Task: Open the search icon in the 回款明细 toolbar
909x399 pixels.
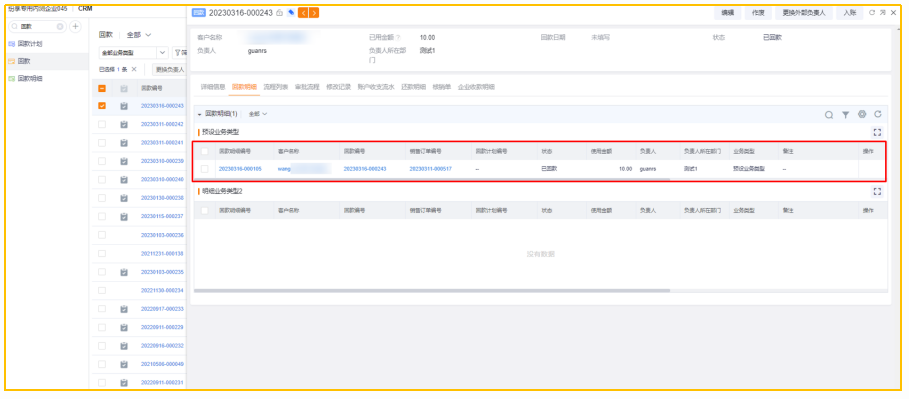Action: pyautogui.click(x=829, y=115)
